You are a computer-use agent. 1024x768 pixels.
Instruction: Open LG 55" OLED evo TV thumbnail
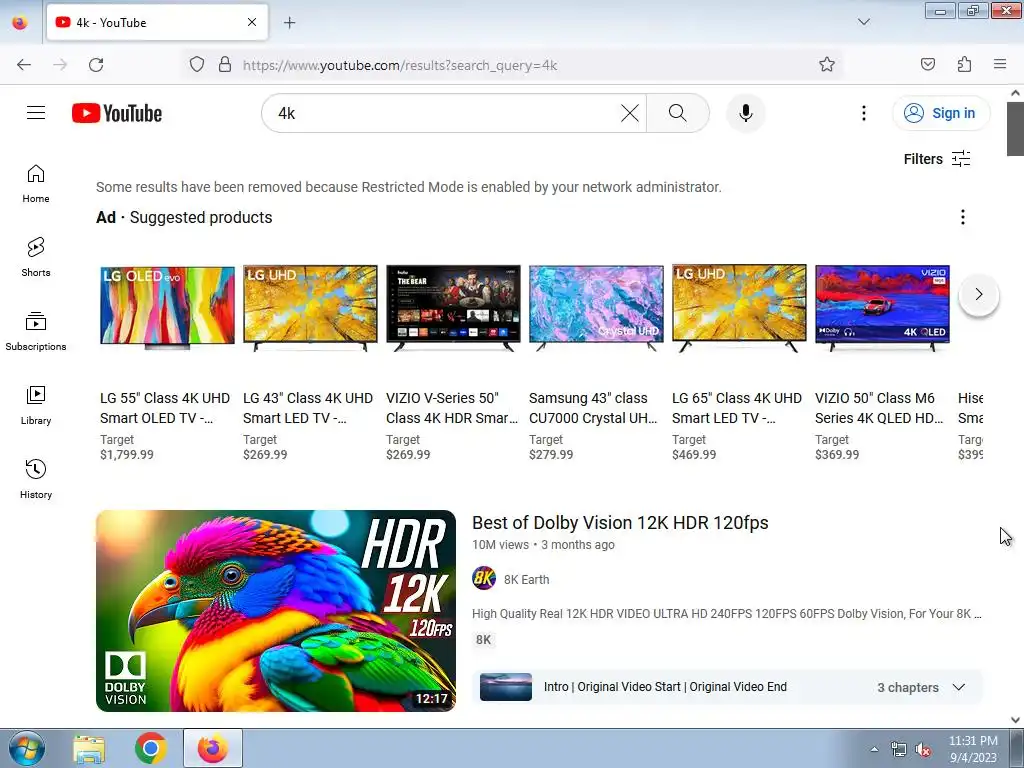point(167,307)
